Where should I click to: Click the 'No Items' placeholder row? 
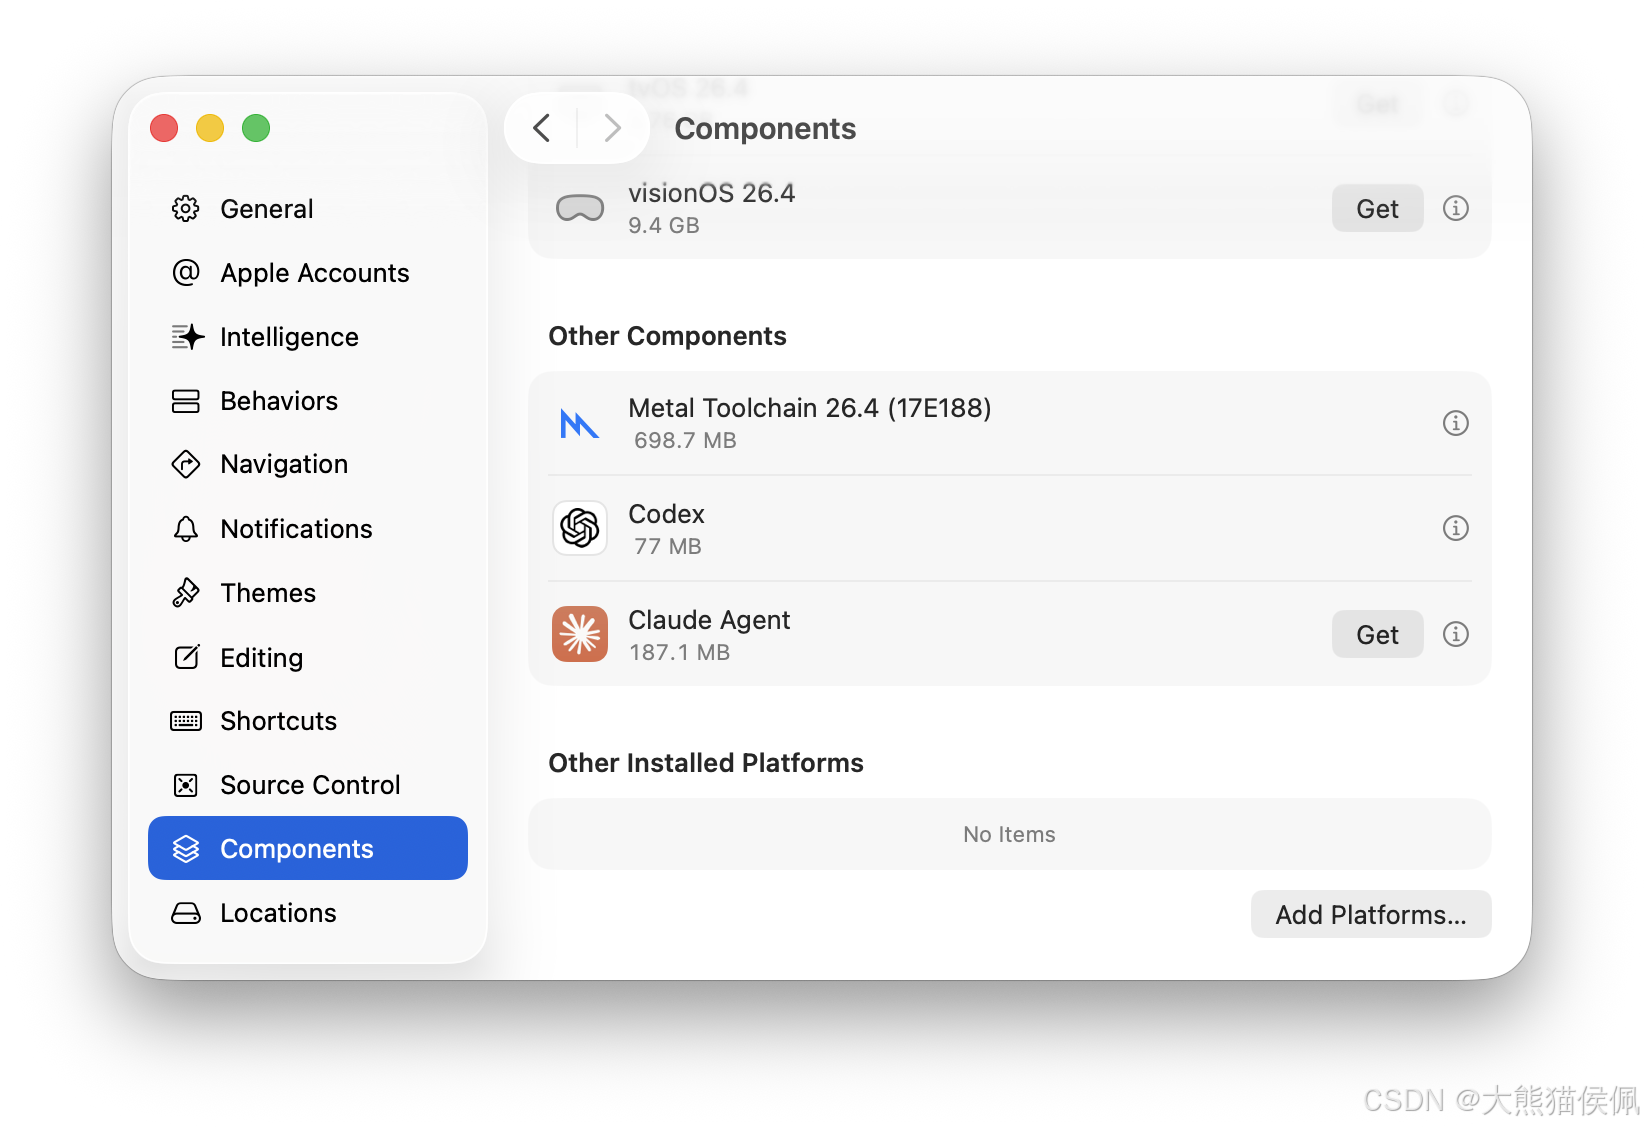(x=1010, y=834)
